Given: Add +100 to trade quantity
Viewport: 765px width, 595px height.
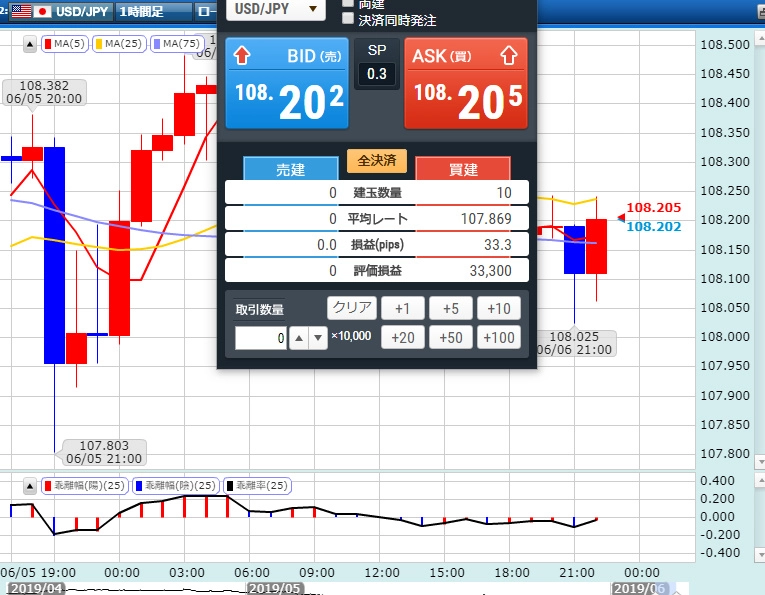Looking at the screenshot, I should pos(499,337).
